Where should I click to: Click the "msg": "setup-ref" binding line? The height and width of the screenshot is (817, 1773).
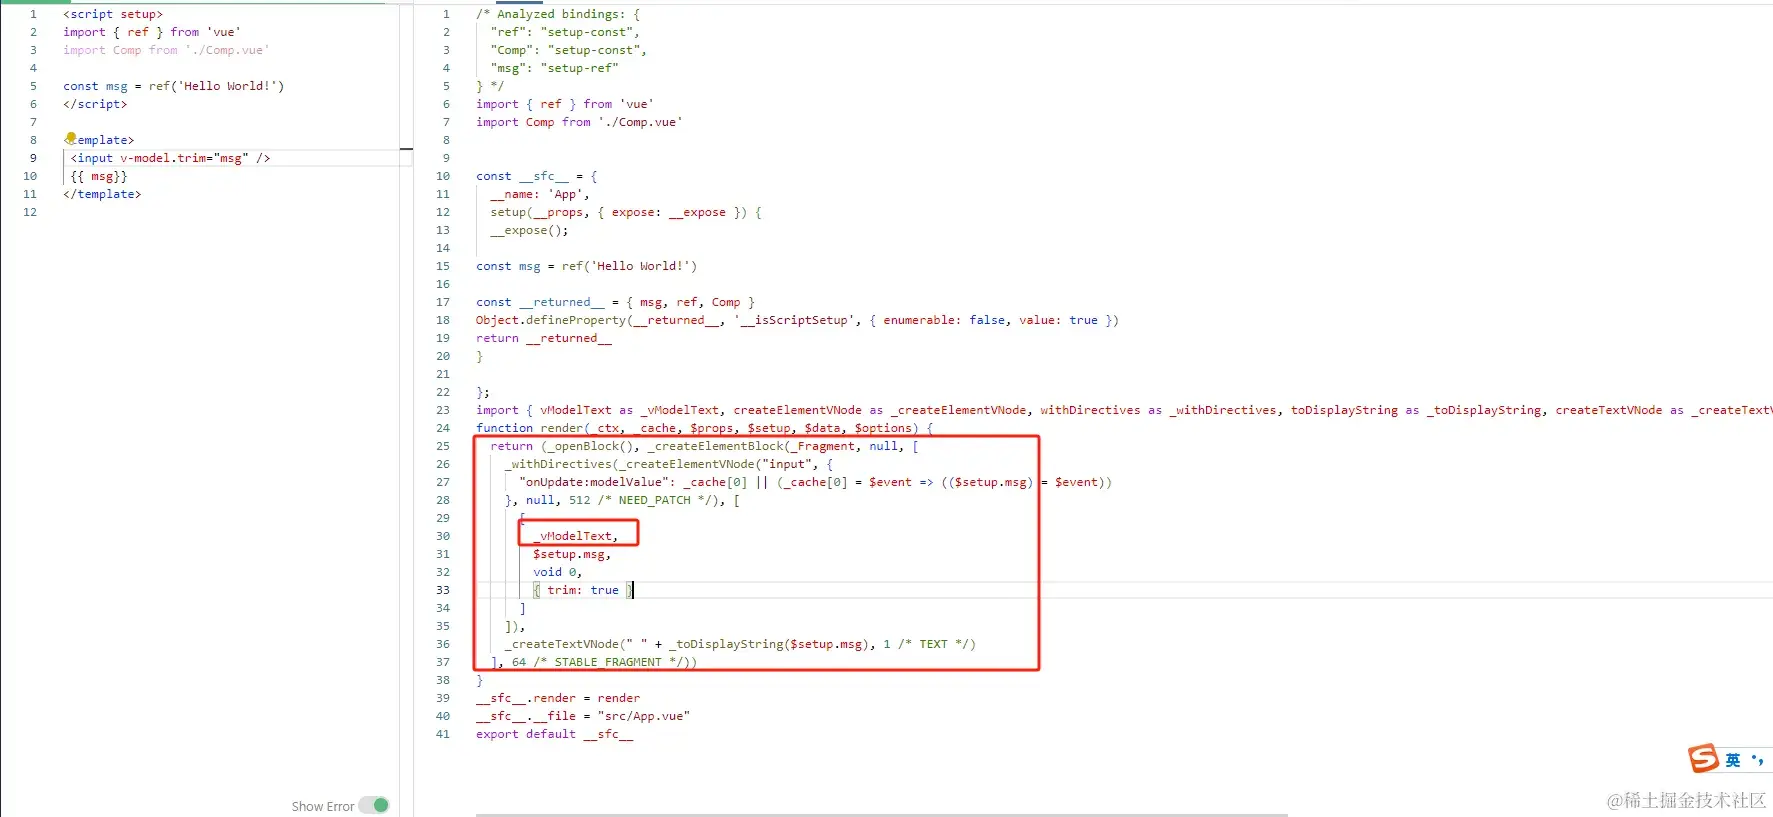pos(554,68)
